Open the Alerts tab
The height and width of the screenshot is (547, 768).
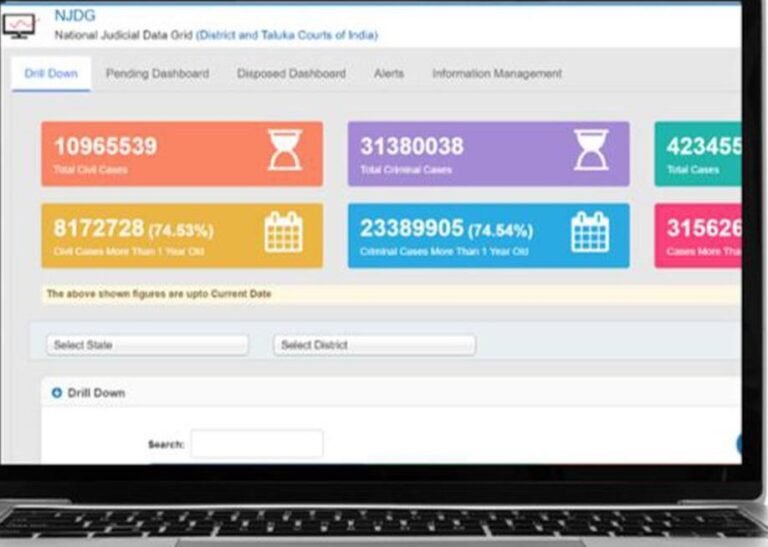coord(389,74)
